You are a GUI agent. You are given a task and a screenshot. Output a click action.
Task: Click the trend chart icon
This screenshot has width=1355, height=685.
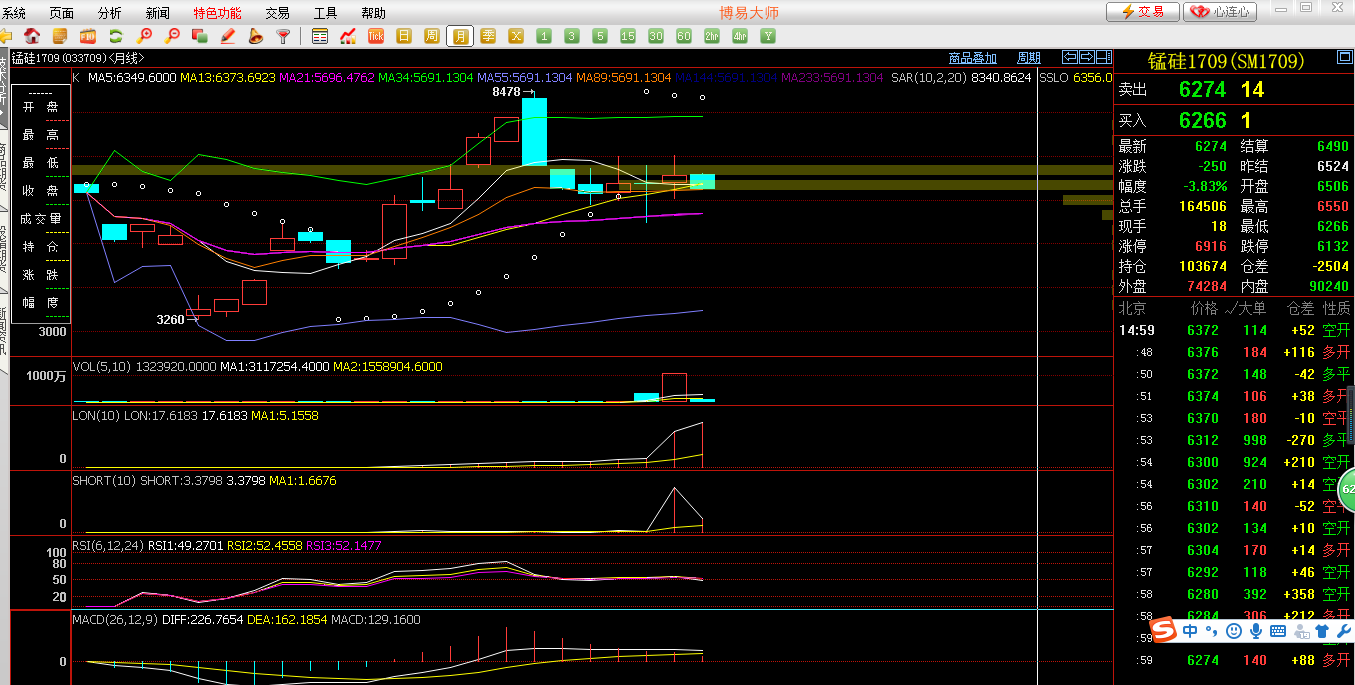(348, 36)
